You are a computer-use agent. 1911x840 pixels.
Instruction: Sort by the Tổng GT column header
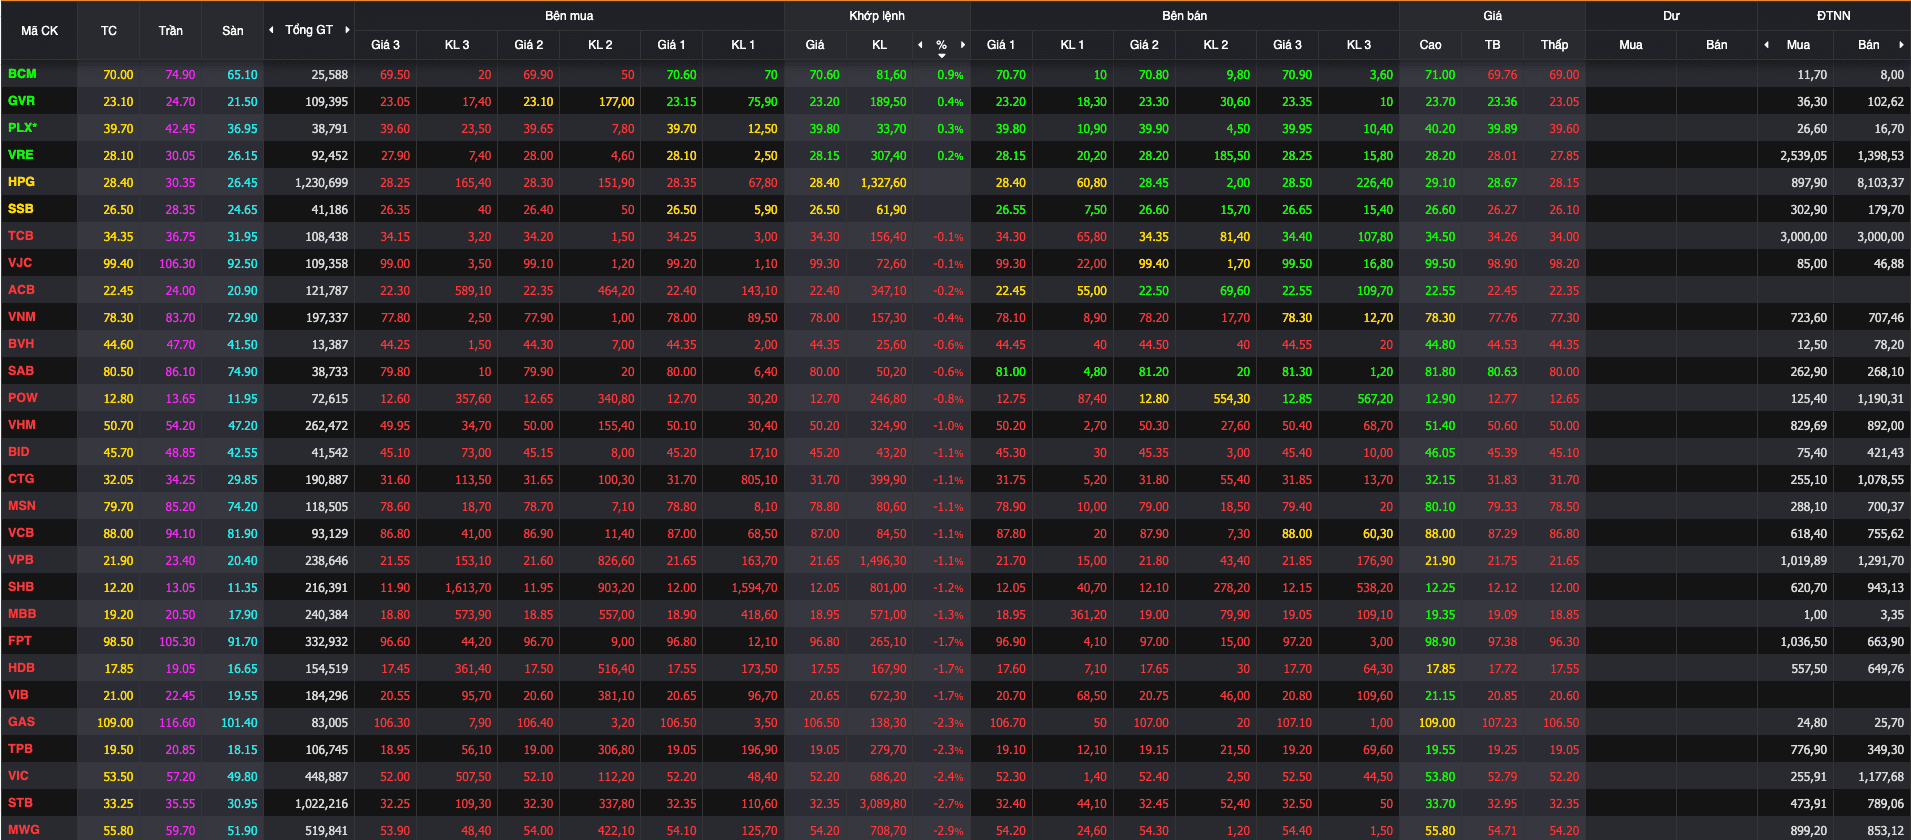(x=309, y=30)
